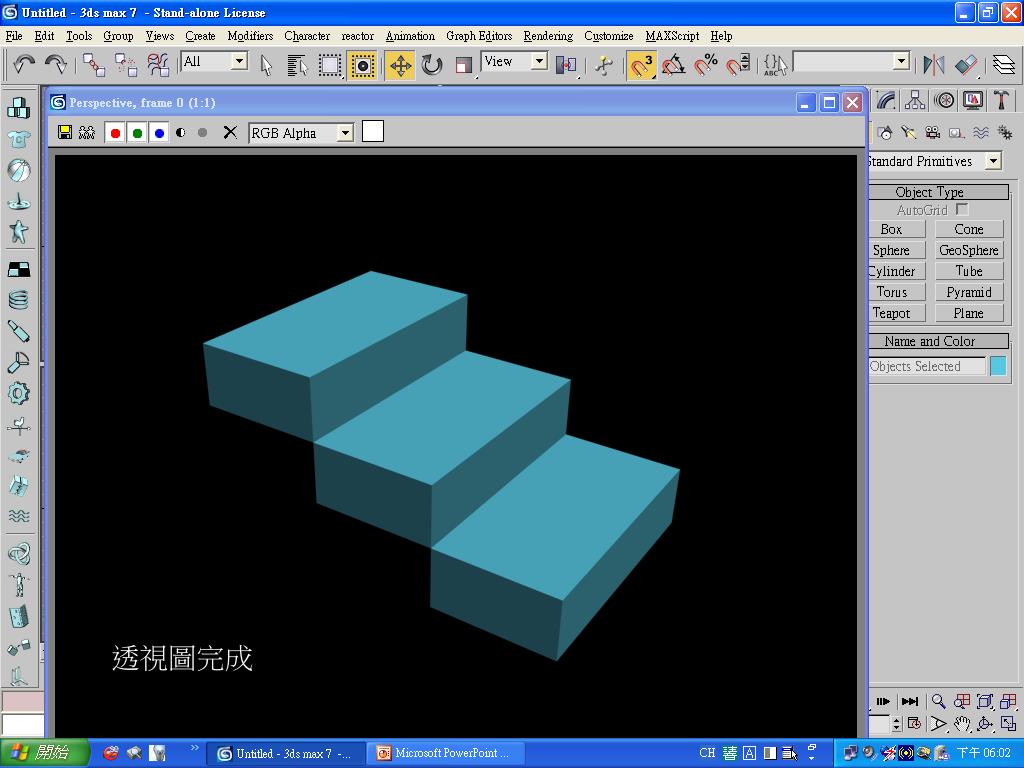The width and height of the screenshot is (1024, 768).
Task: Switch to Microsoft PowerPoint taskbar item
Action: point(443,753)
